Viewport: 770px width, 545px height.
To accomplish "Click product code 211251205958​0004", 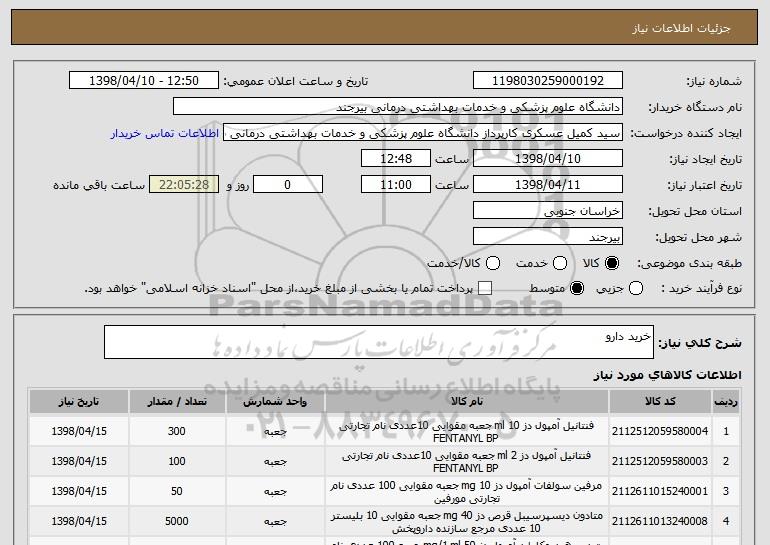I will coord(660,432).
